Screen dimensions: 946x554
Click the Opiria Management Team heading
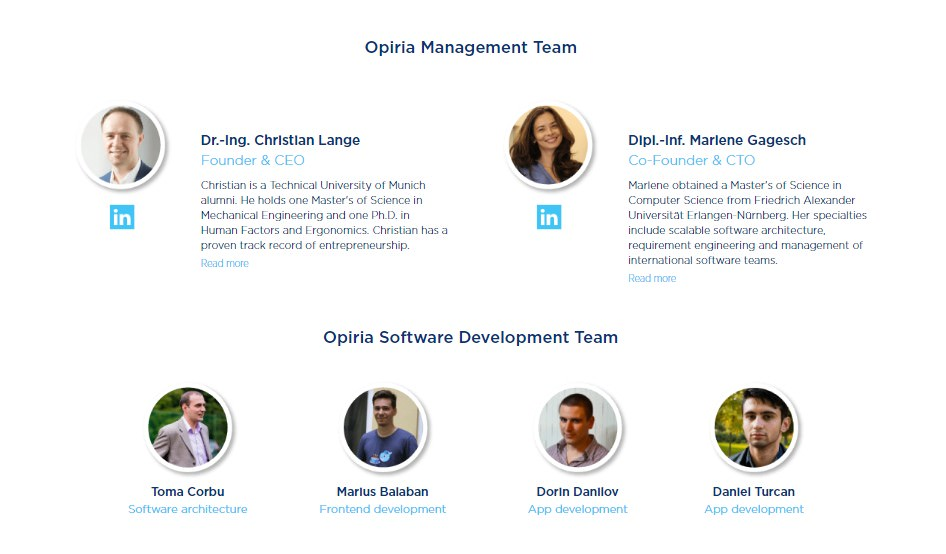[471, 47]
